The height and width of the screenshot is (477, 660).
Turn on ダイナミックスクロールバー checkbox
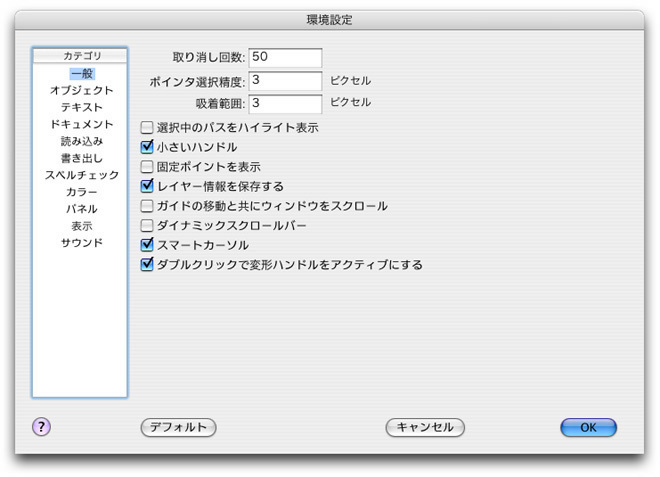tap(147, 226)
